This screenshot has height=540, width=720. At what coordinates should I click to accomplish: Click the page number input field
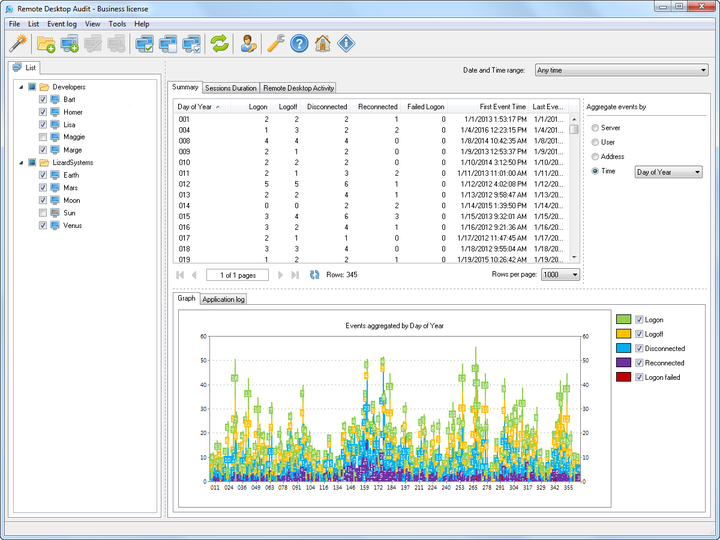click(x=237, y=275)
